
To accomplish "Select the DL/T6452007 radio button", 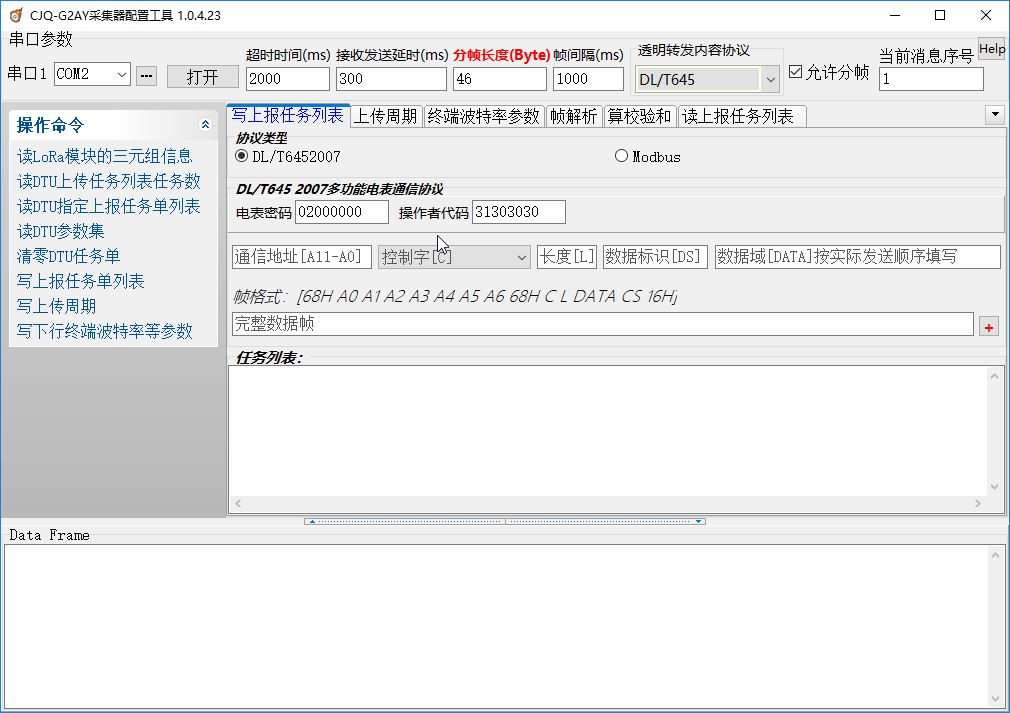I will (240, 156).
